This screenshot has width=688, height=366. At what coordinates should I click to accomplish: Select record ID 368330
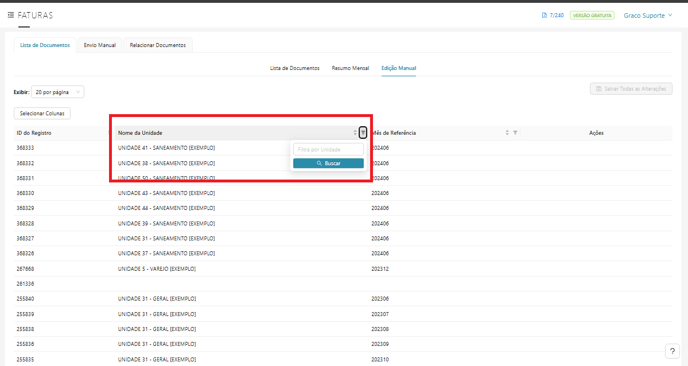tap(25, 193)
